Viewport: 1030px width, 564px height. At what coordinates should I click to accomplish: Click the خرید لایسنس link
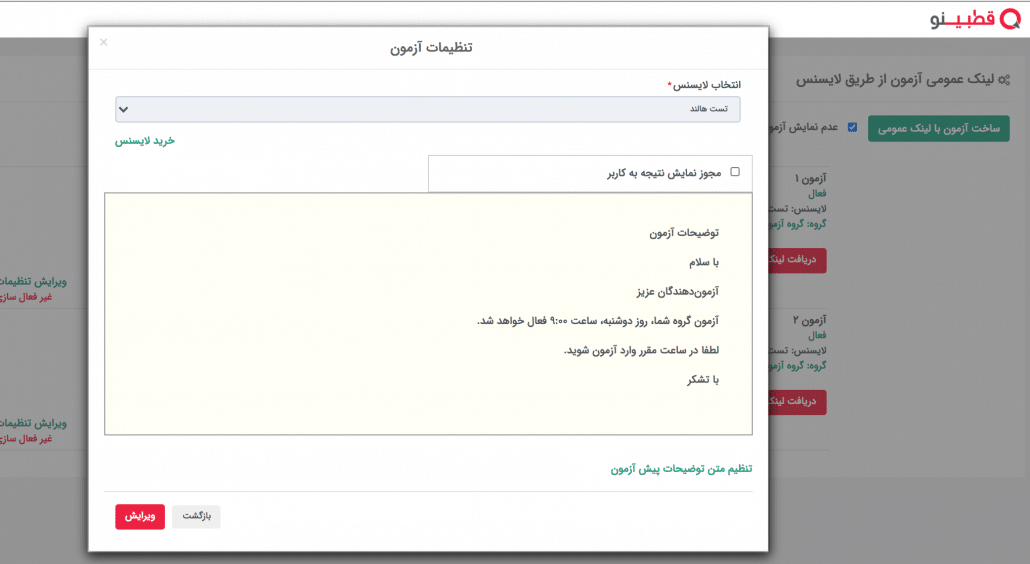pos(145,141)
